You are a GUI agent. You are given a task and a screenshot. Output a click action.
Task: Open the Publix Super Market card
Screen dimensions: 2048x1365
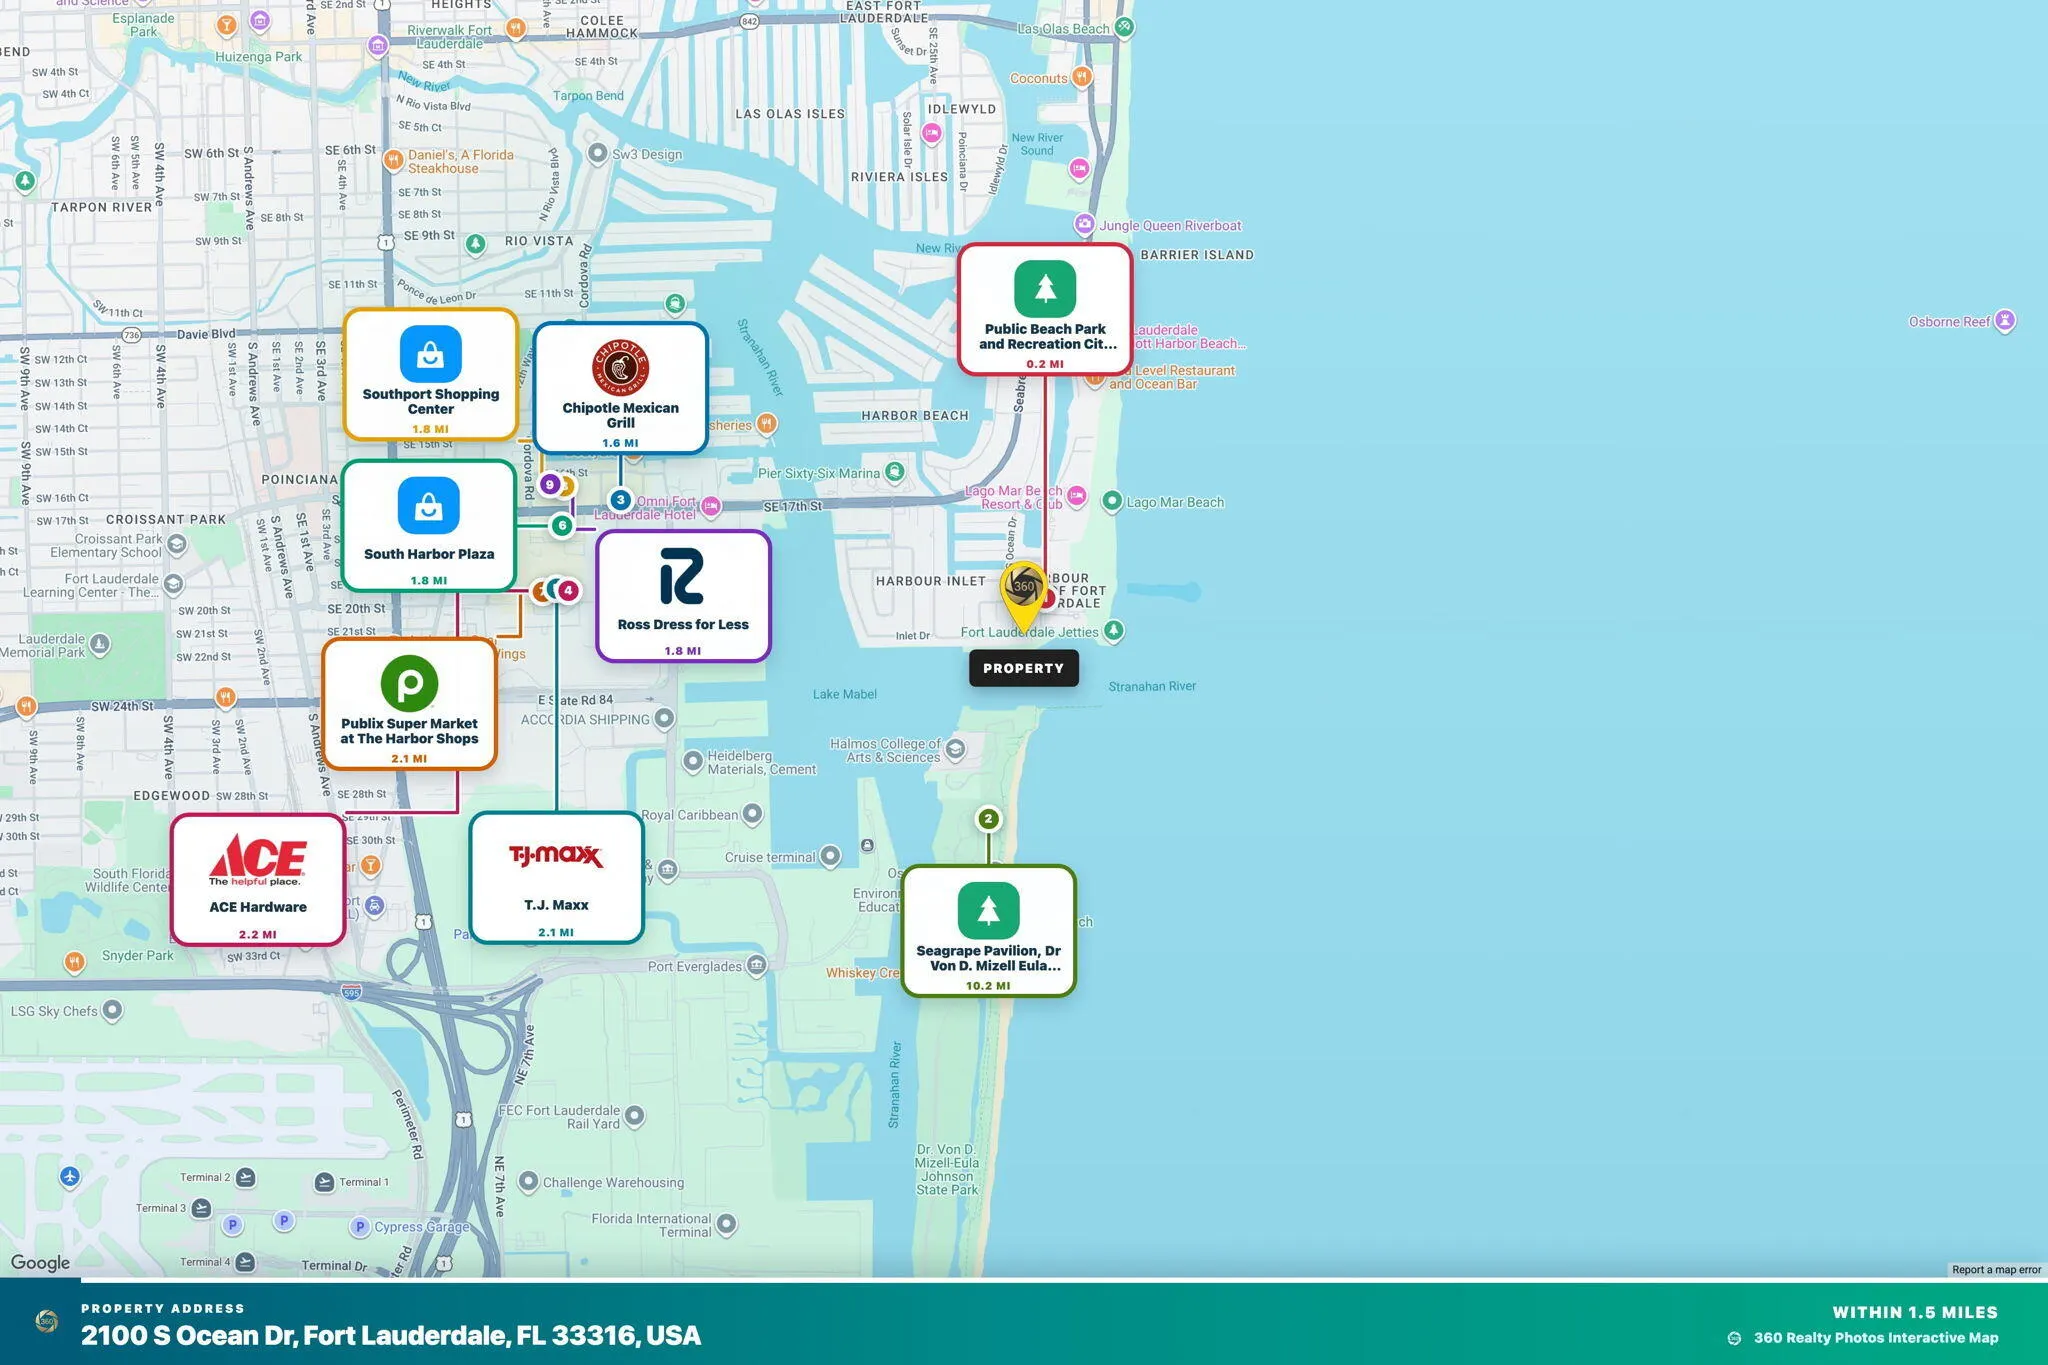tap(409, 704)
